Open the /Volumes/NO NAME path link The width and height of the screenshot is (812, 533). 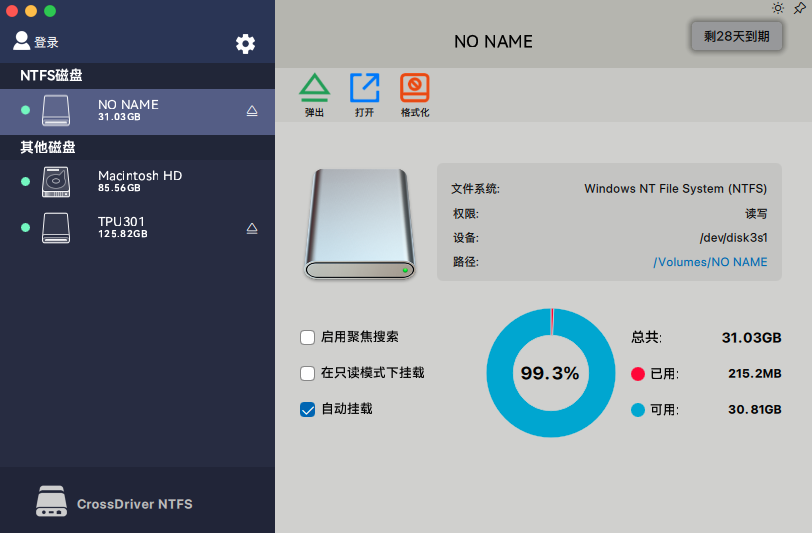point(710,262)
